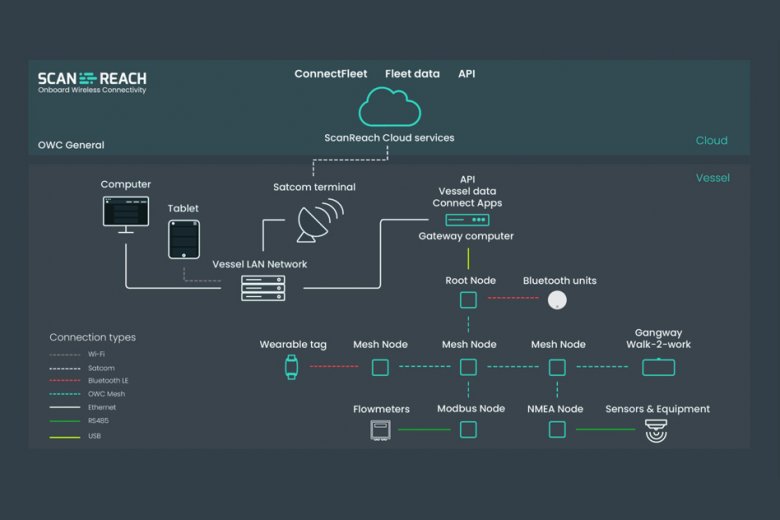Click the Mesh Node icon below Root Node

tap(468, 367)
